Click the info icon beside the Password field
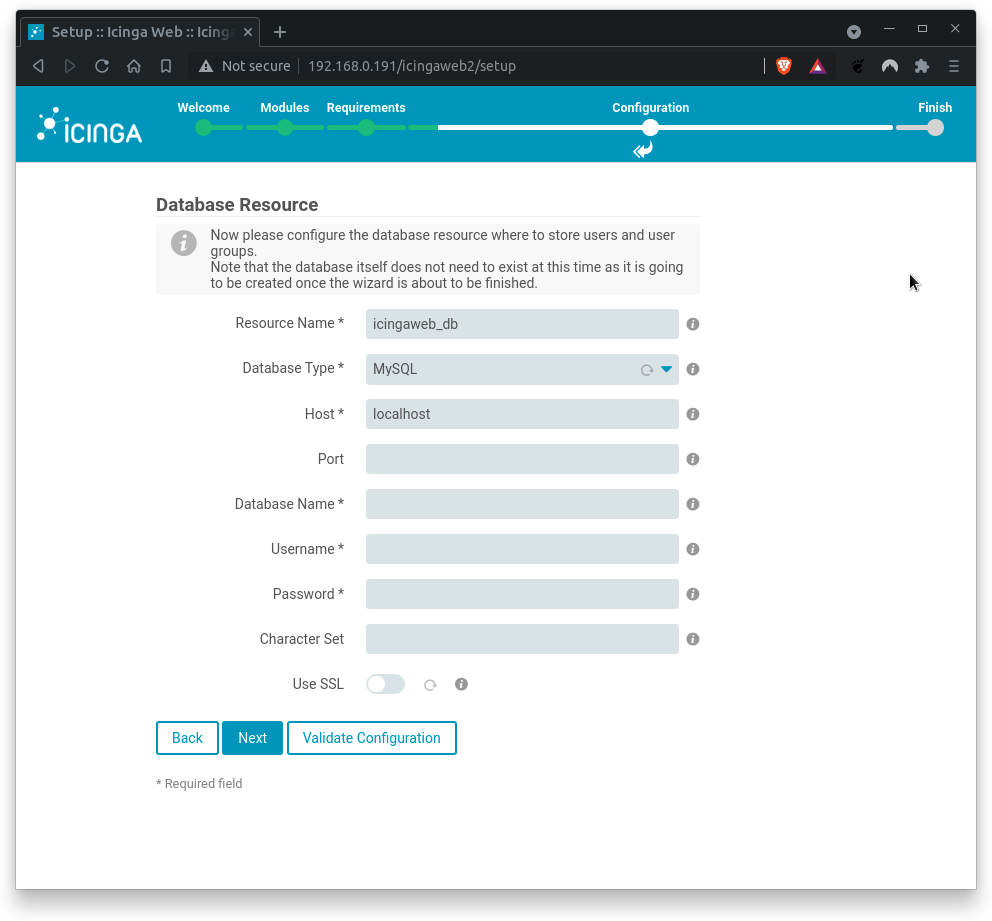The image size is (992, 921). 692,594
